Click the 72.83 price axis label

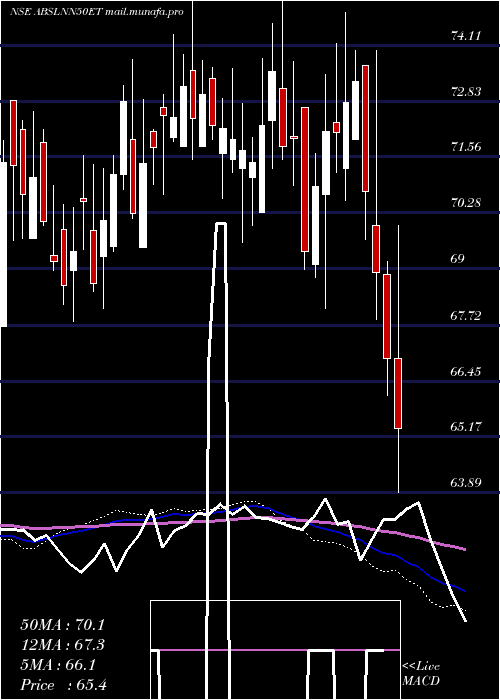[466, 92]
